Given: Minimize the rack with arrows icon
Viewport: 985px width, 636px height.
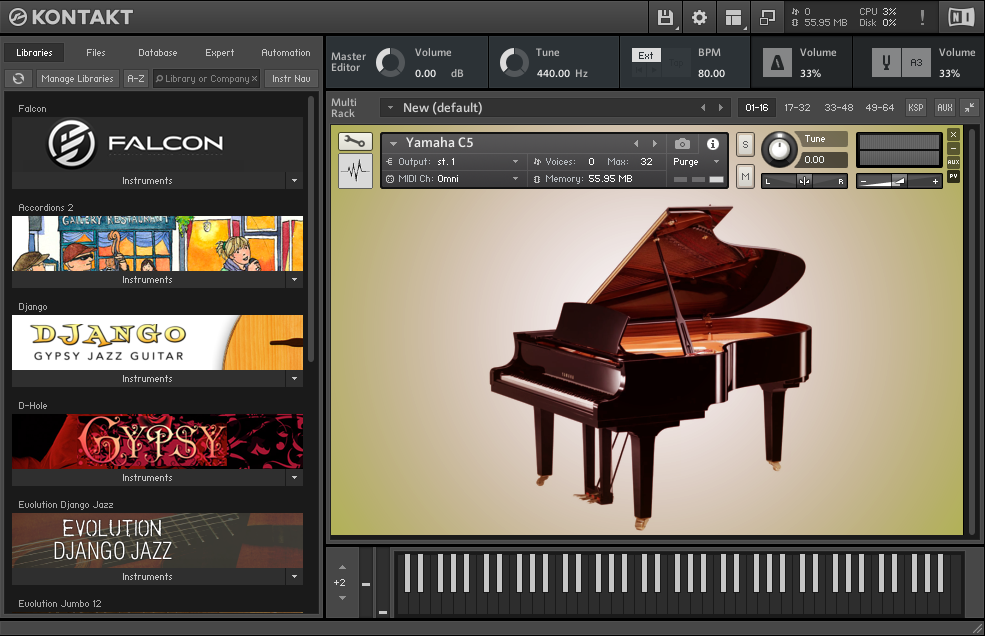Looking at the screenshot, I should point(970,107).
